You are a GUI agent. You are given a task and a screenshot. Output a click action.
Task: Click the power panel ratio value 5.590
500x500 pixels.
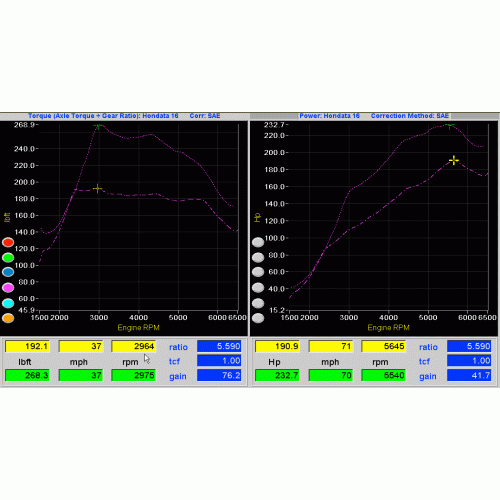tap(469, 346)
